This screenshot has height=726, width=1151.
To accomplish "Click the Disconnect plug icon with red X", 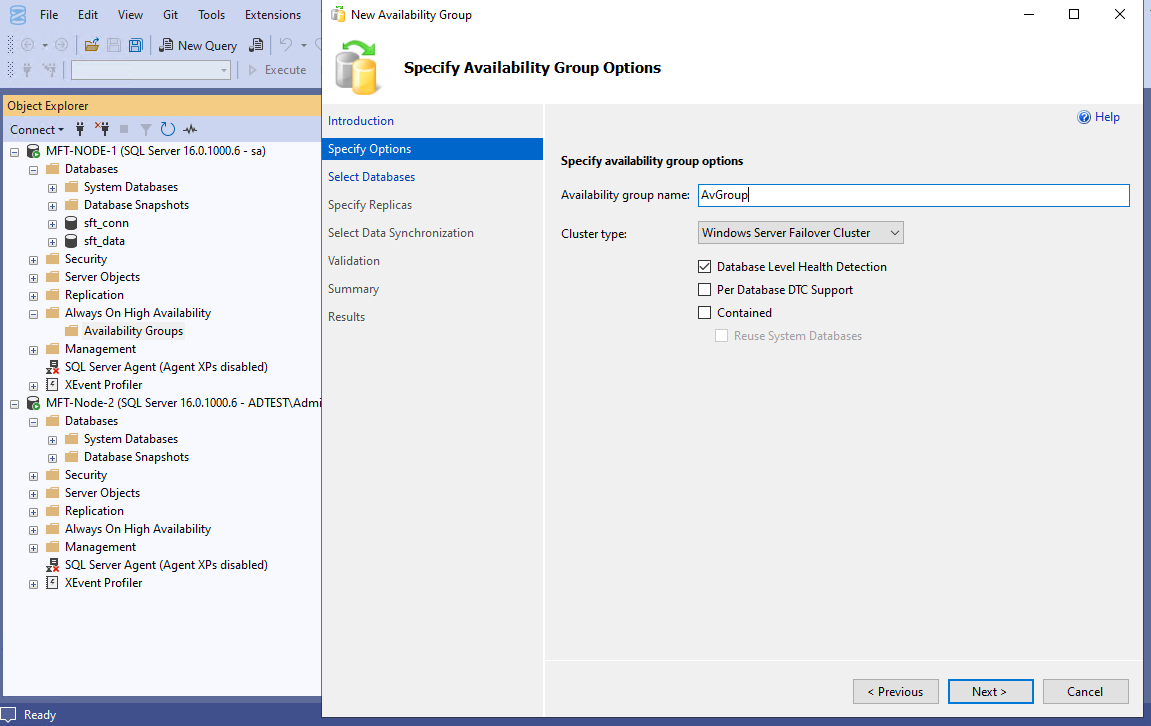I will (x=102, y=129).
